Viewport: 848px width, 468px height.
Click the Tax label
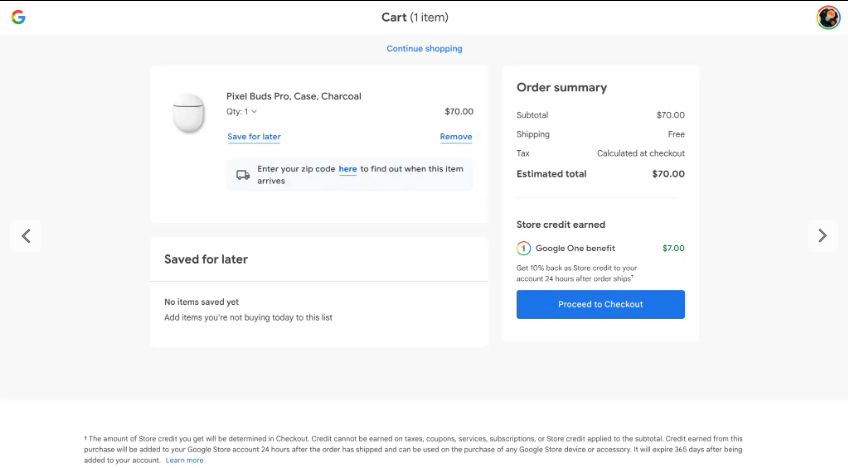coord(522,154)
